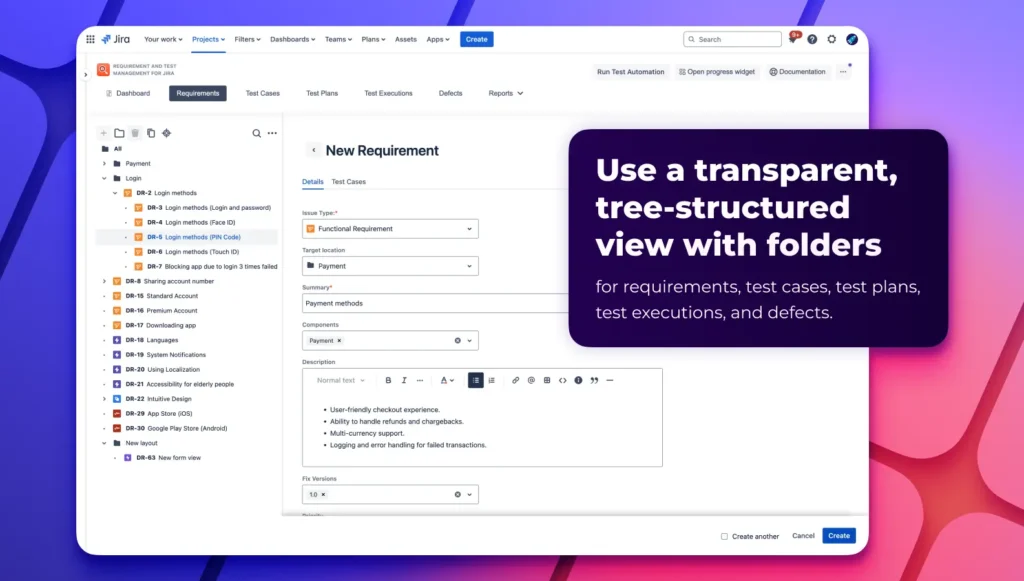Screen dimensions: 1024x581
Task: Open the Dashboards menu
Action: tap(292, 39)
